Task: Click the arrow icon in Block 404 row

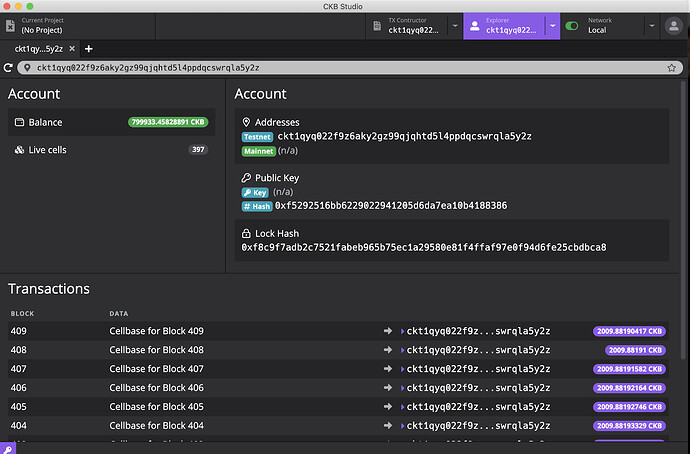Action: pyautogui.click(x=388, y=425)
